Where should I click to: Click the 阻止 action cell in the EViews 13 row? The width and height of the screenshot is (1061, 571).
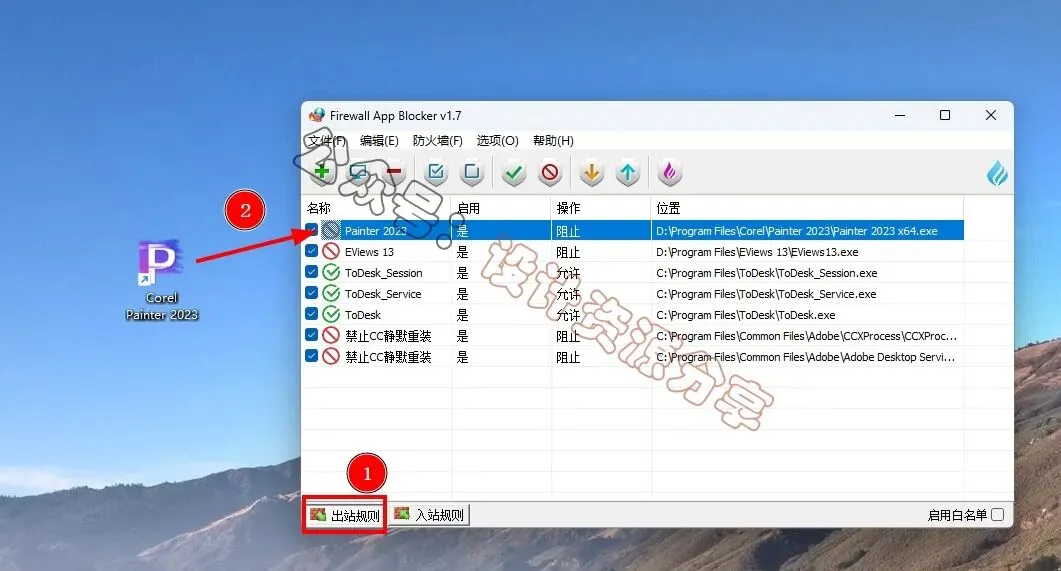[568, 252]
